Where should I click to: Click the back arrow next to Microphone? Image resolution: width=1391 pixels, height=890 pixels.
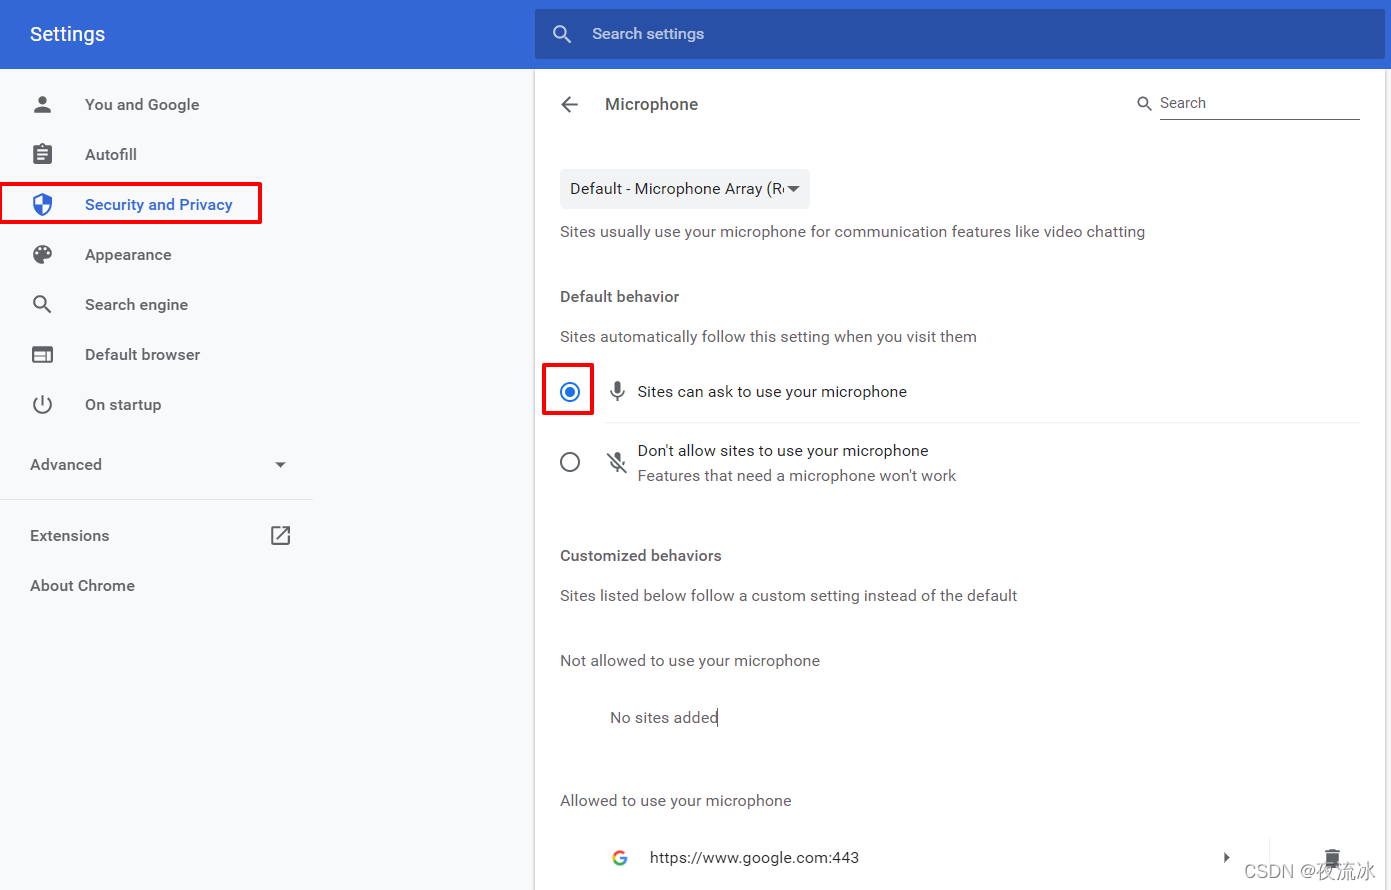(x=570, y=104)
